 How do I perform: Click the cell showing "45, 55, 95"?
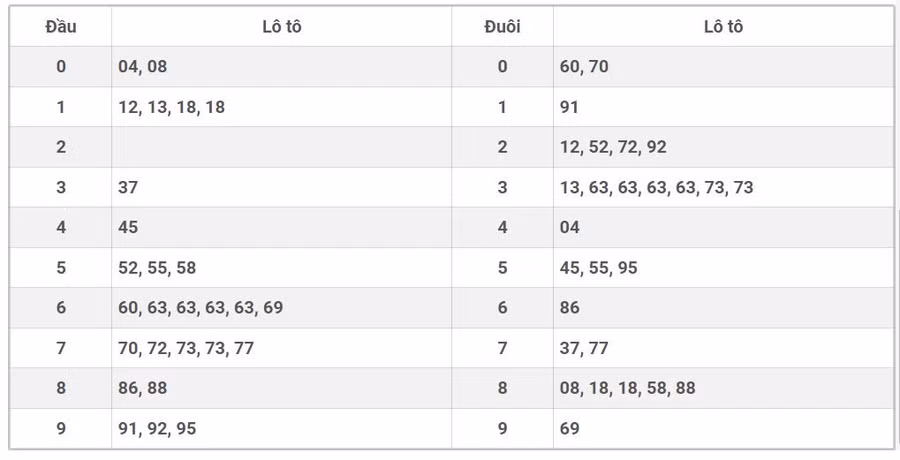[598, 268]
